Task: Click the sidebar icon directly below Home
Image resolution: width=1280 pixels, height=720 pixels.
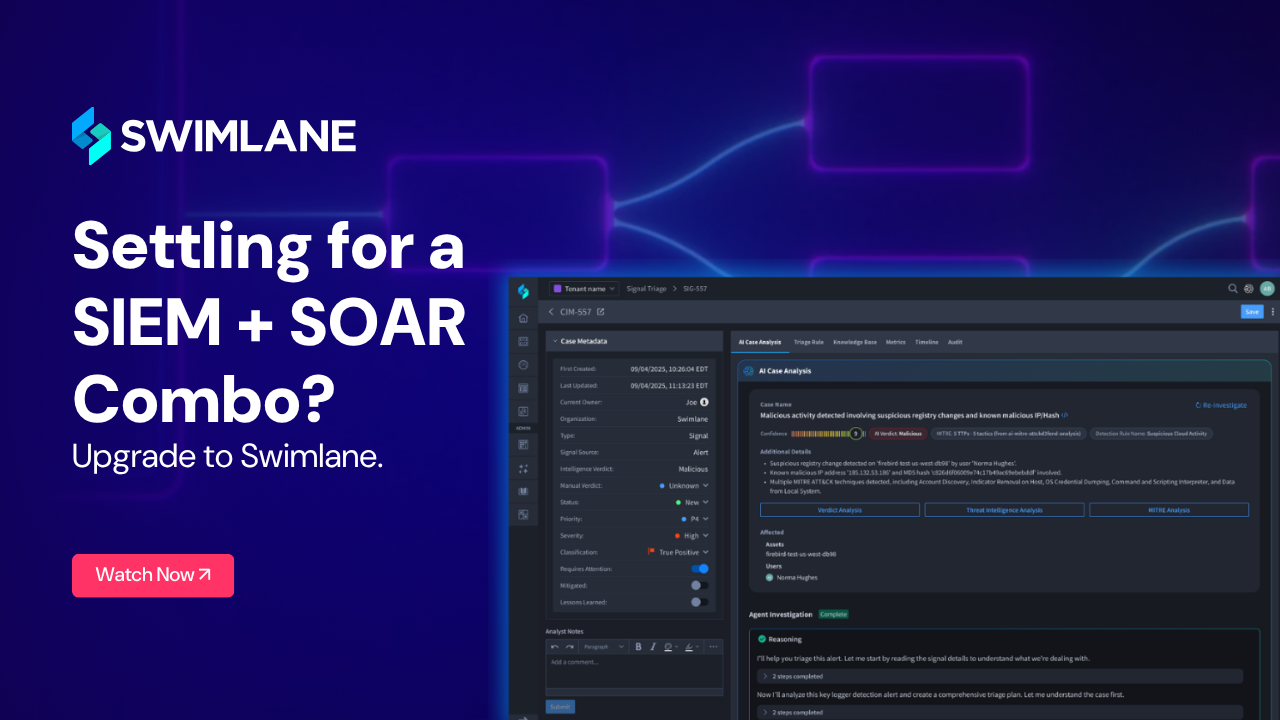Action: pyautogui.click(x=523, y=341)
